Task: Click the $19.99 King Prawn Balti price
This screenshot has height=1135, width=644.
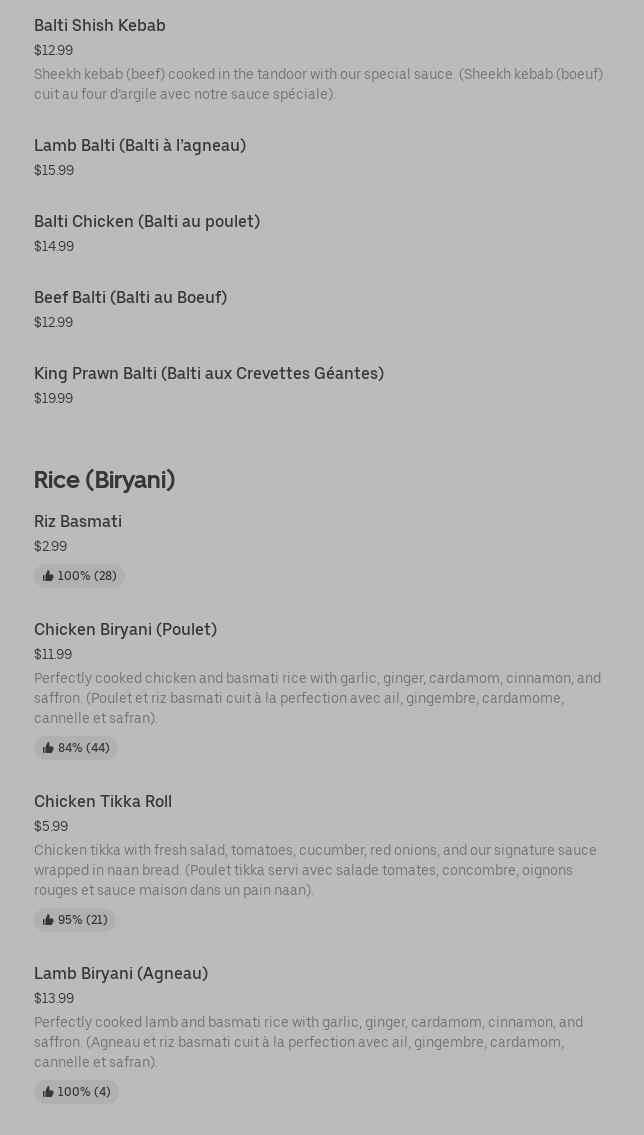Action: pyautogui.click(x=53, y=398)
